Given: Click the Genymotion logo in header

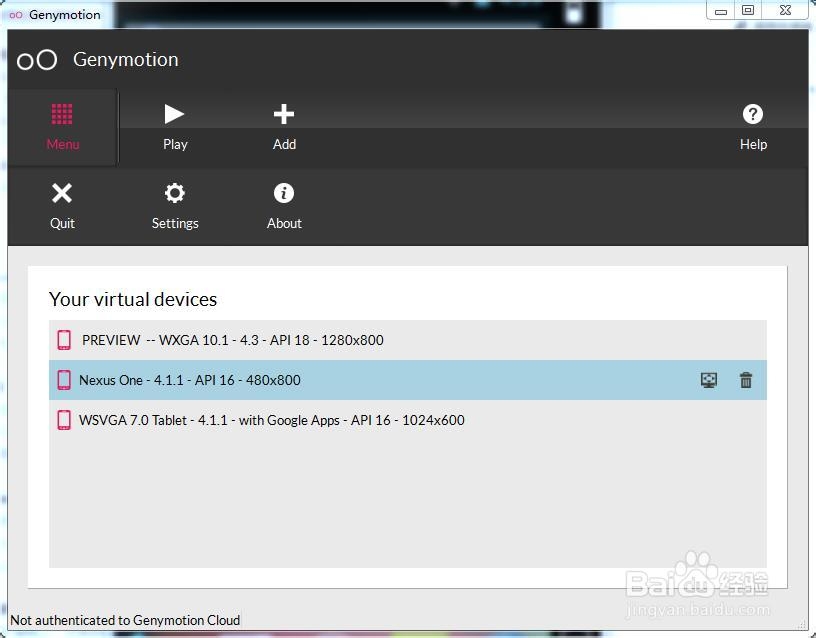Looking at the screenshot, I should click(x=37, y=60).
